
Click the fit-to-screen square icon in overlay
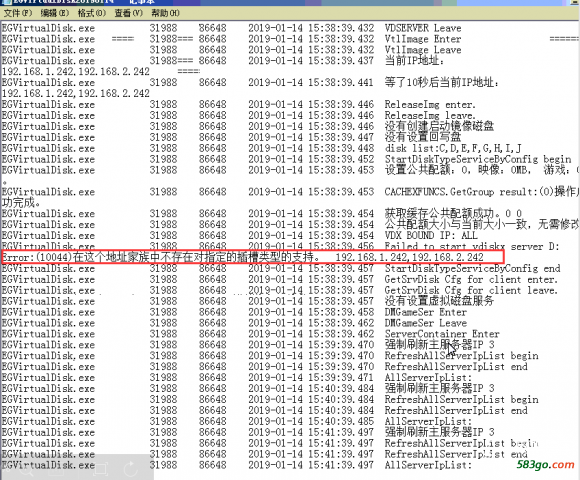[x=100, y=469]
